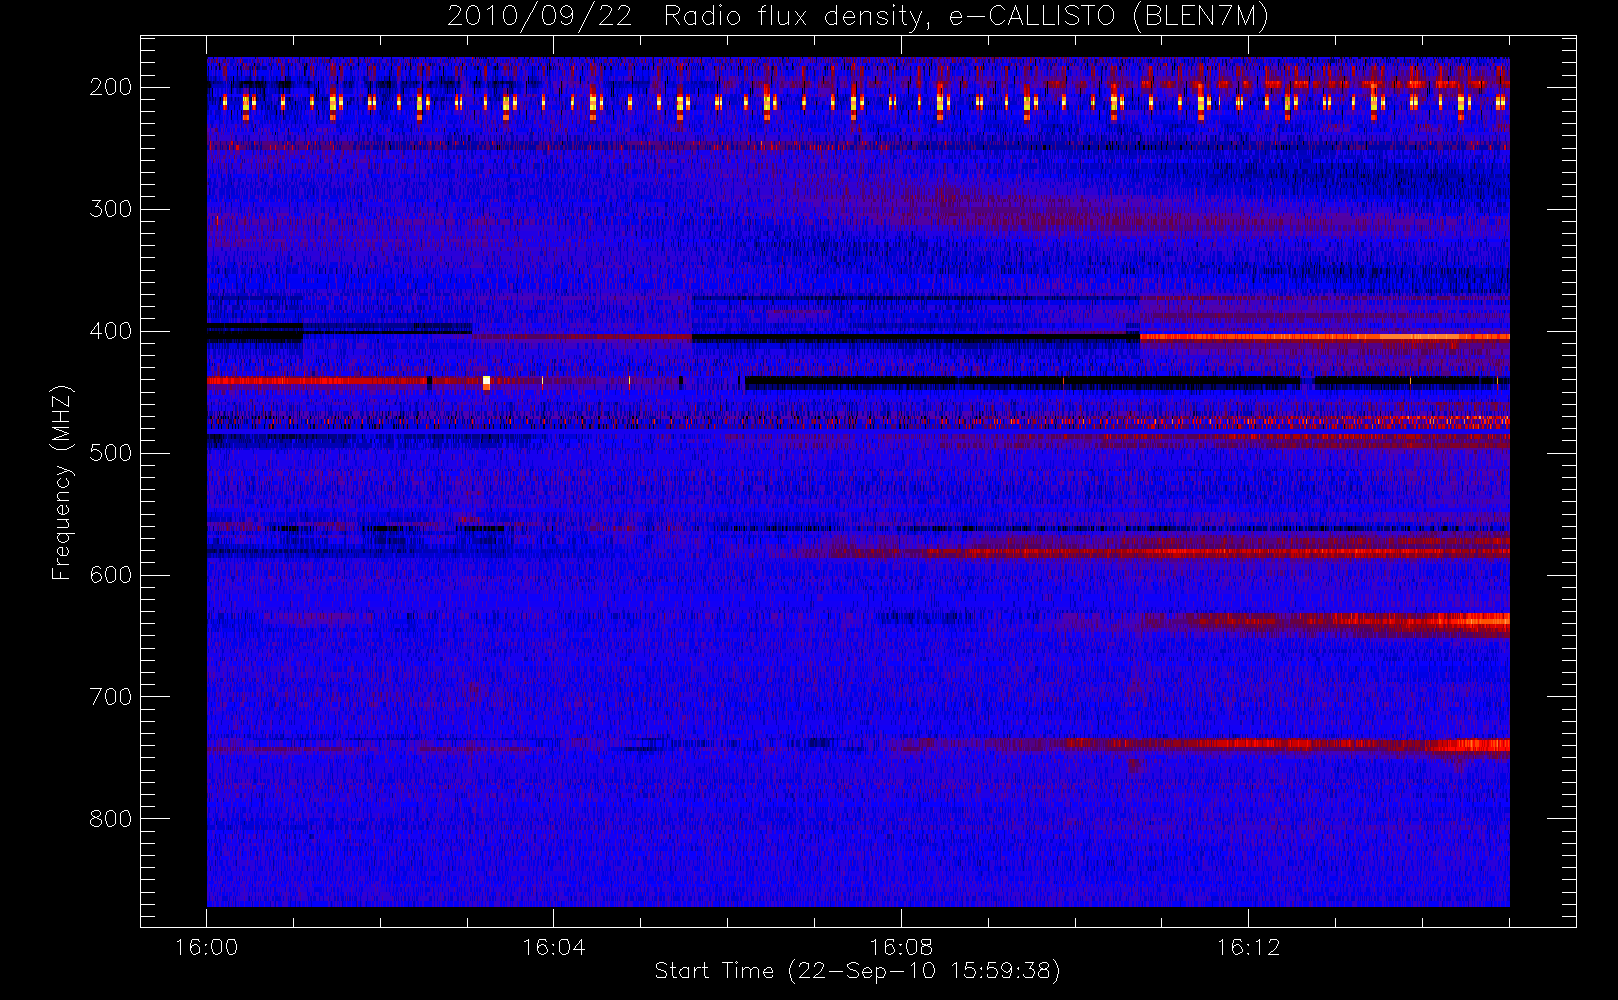Select the 200 frequency tick label
The width and height of the screenshot is (1618, 1000).
point(111,87)
